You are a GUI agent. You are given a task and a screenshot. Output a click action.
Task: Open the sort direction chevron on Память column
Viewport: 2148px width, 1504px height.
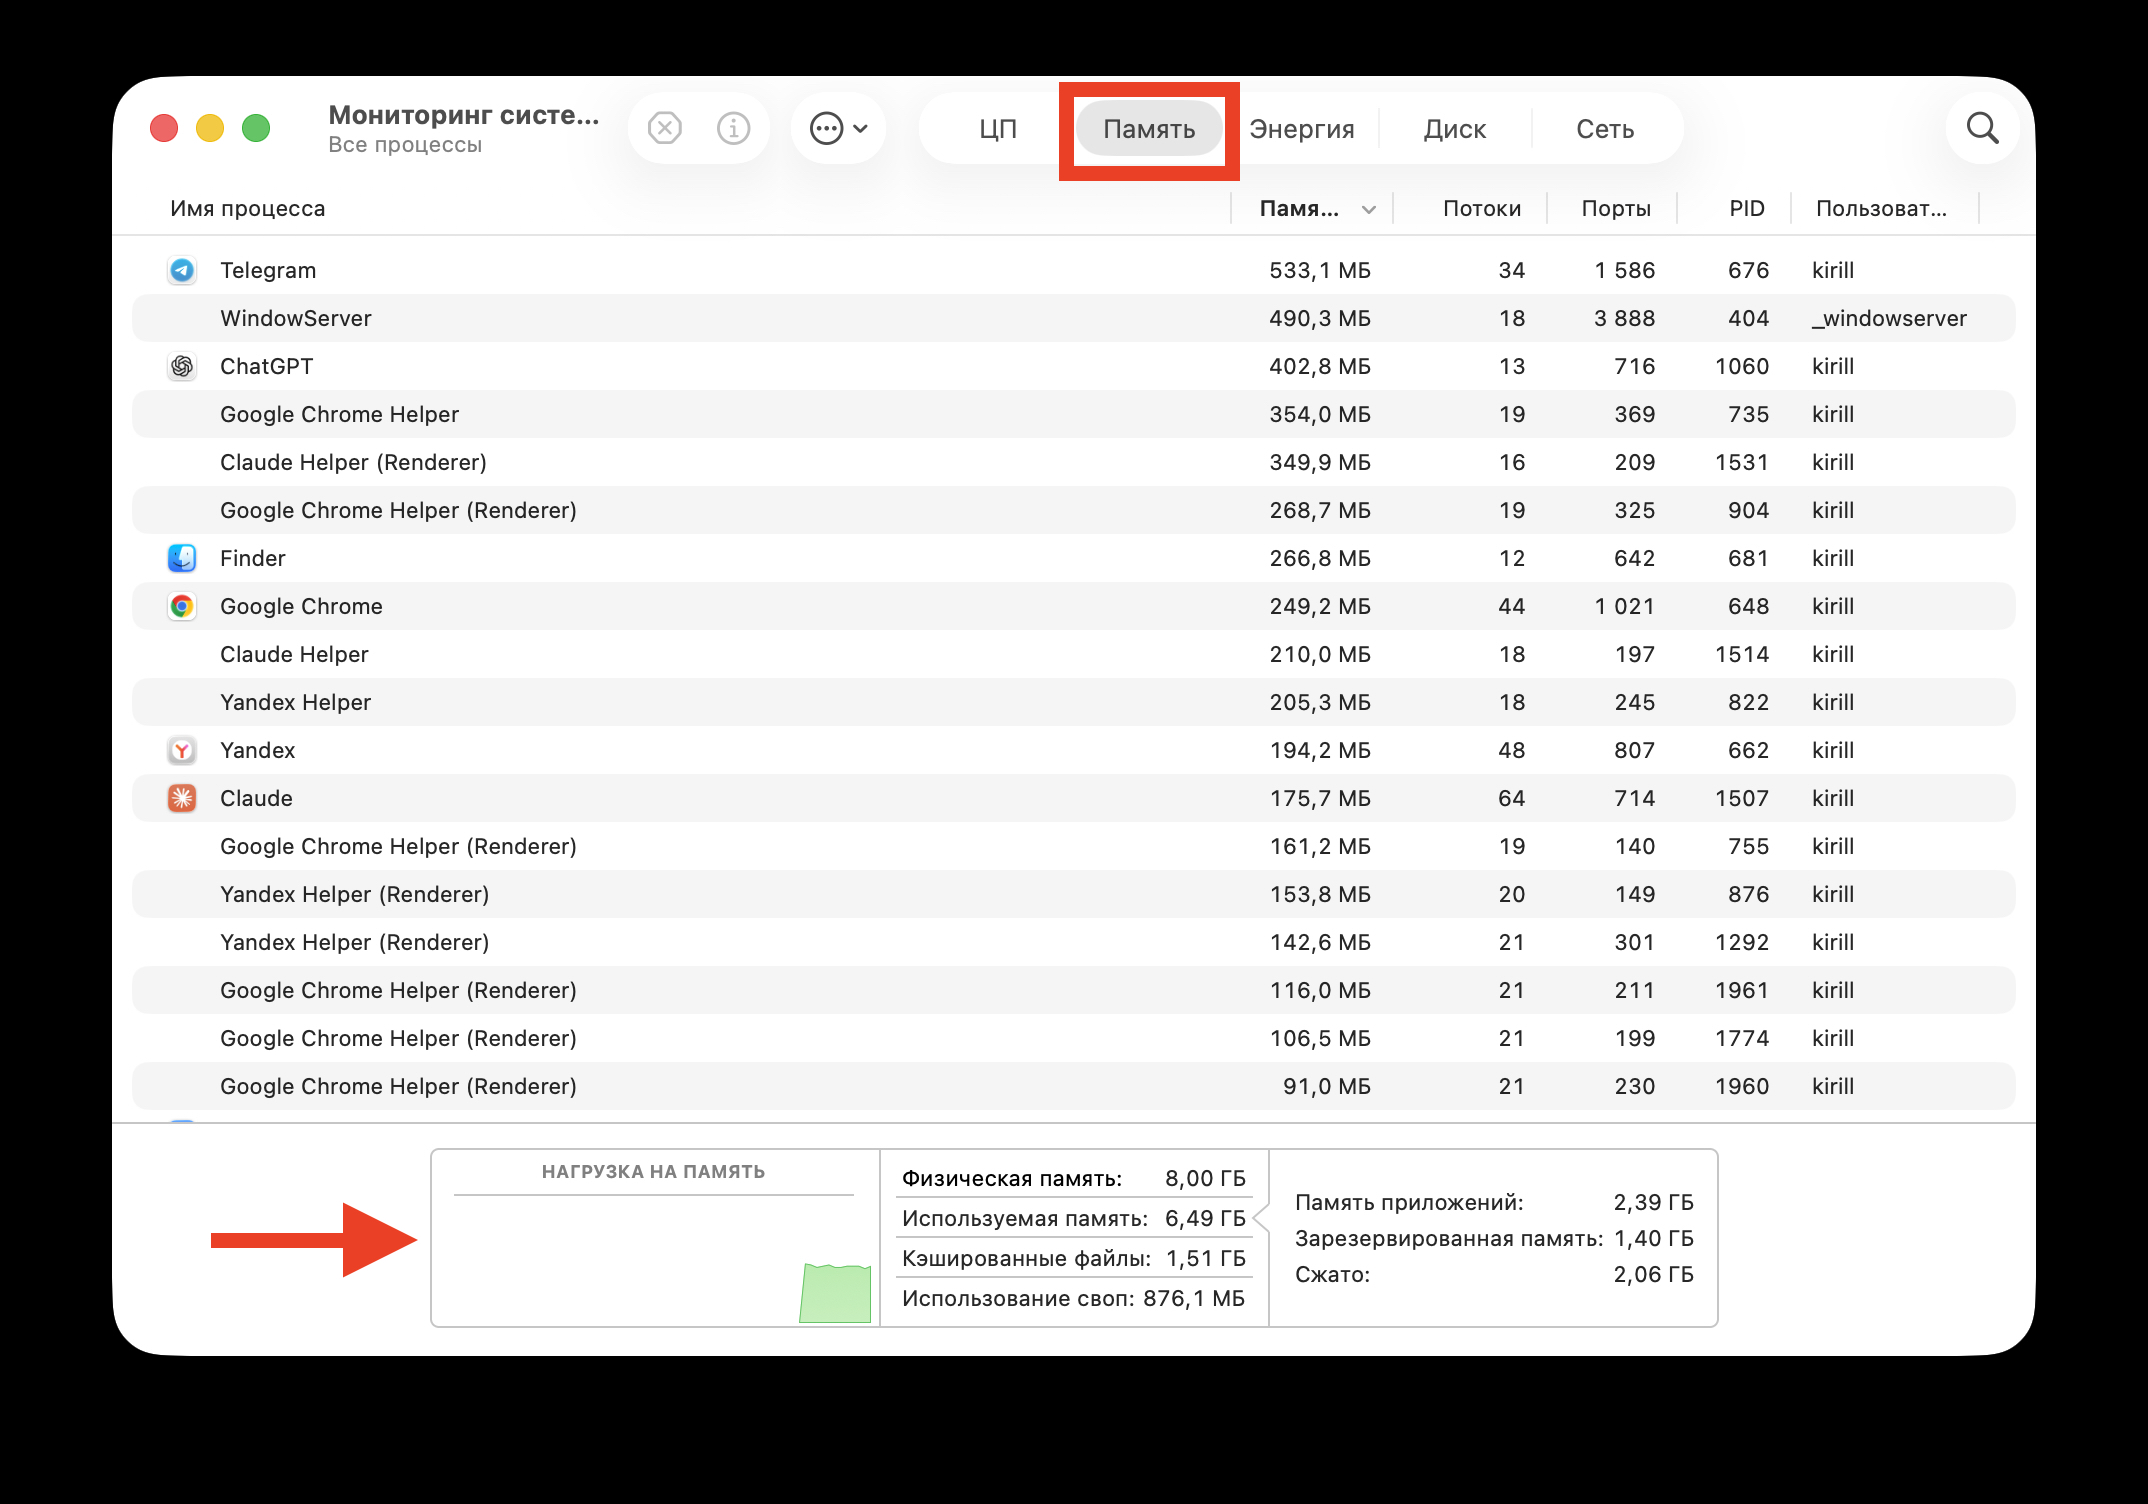1368,209
